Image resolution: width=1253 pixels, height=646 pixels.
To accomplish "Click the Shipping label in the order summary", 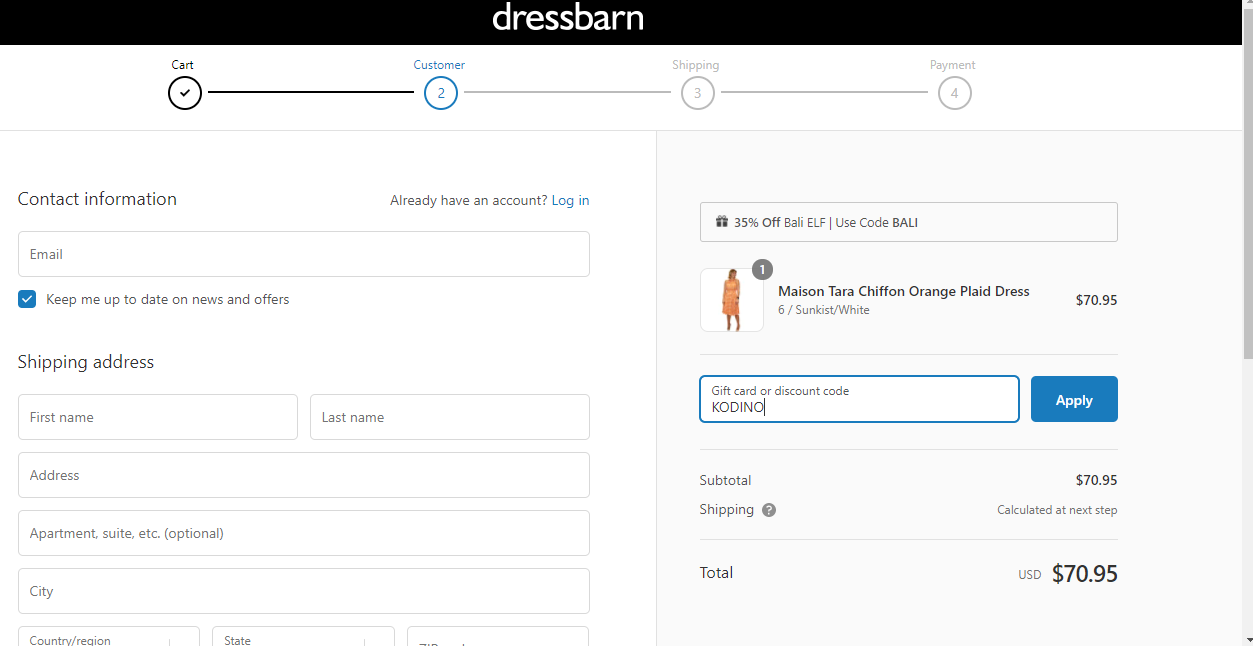I will pyautogui.click(x=727, y=510).
